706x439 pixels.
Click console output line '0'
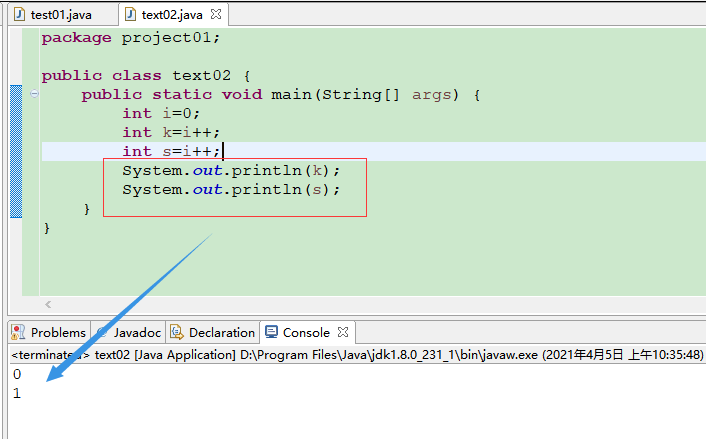17,374
